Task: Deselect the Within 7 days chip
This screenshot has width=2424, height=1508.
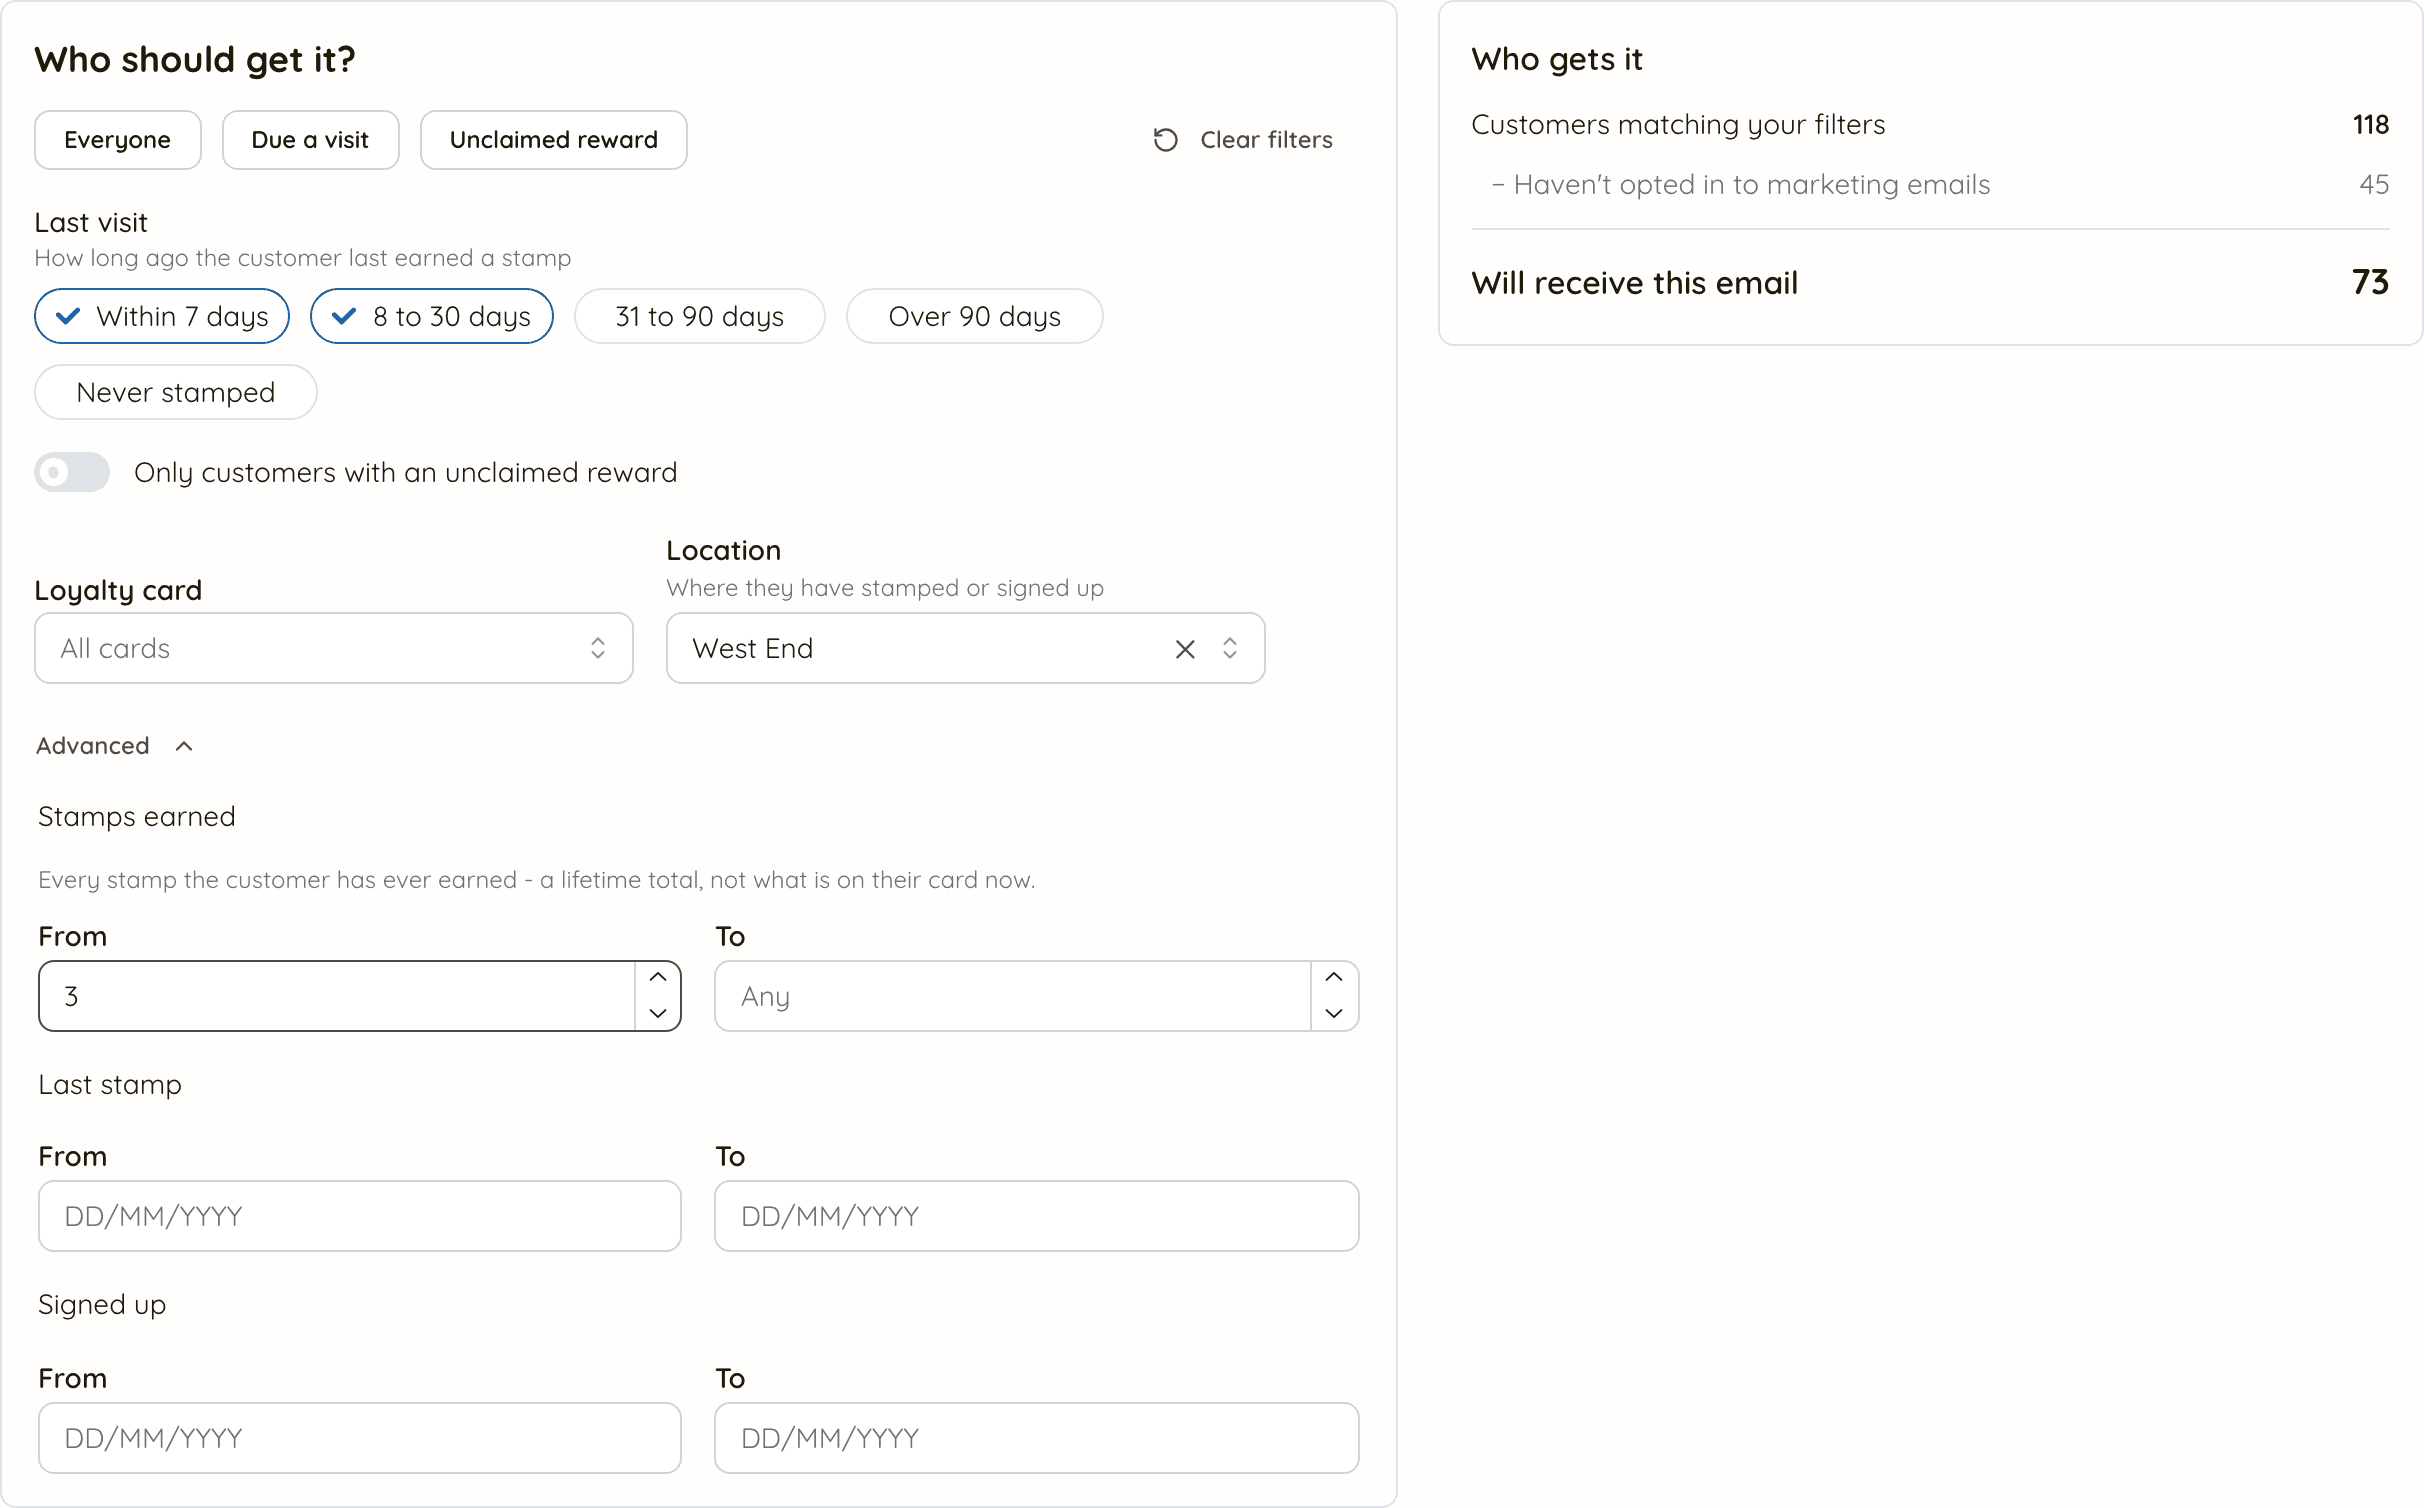Action: tap(162, 316)
